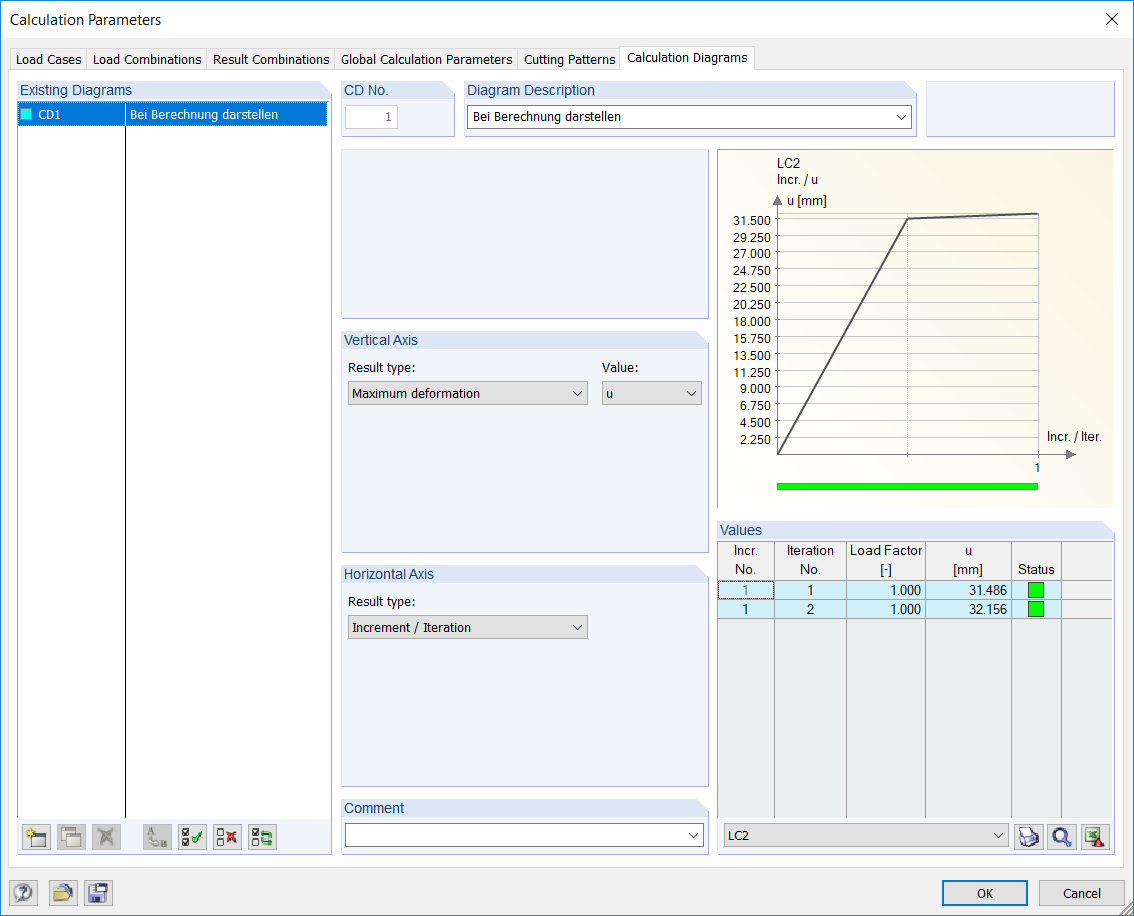This screenshot has height=916, width=1134.
Task: Open Increment / Iteration dropdown
Action: pos(467,628)
